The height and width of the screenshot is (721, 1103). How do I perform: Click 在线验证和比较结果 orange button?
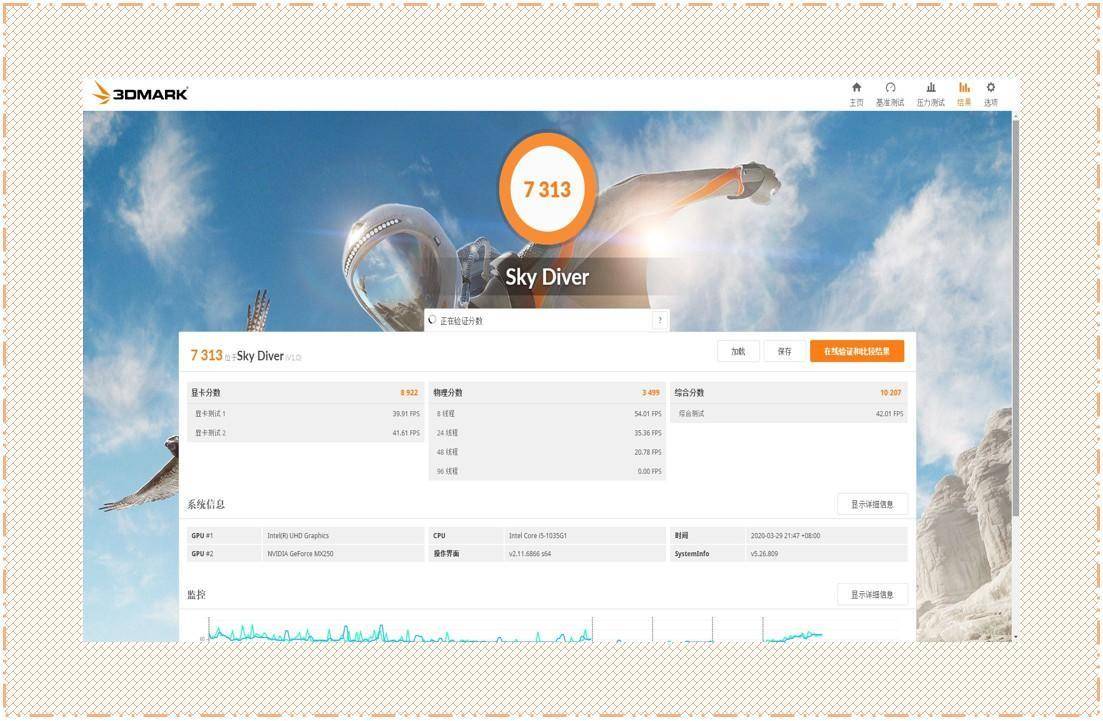click(857, 351)
